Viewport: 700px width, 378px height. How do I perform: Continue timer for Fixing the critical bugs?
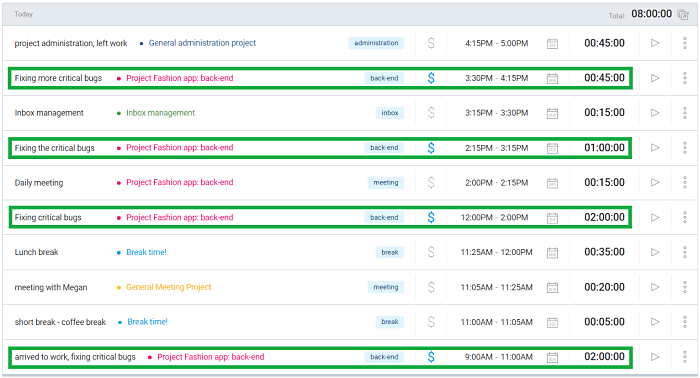(x=655, y=148)
